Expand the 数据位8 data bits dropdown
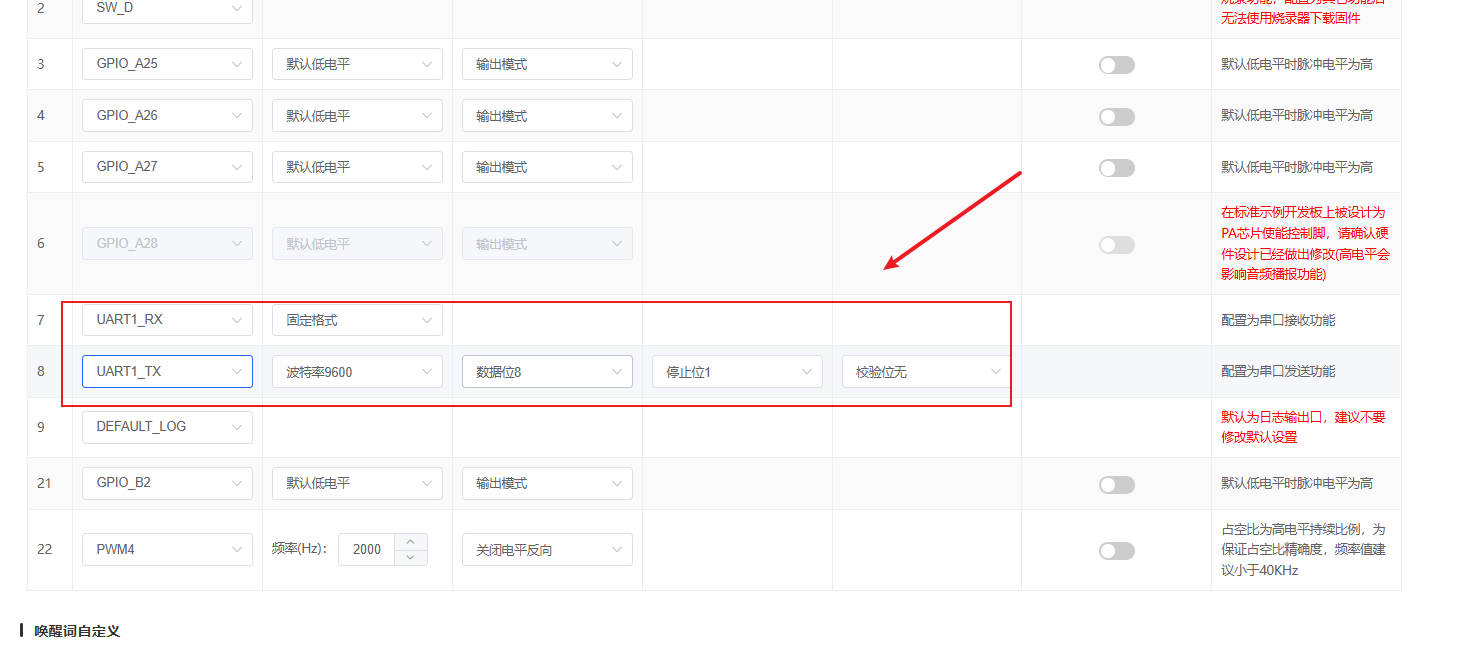The height and width of the screenshot is (658, 1480). (547, 372)
